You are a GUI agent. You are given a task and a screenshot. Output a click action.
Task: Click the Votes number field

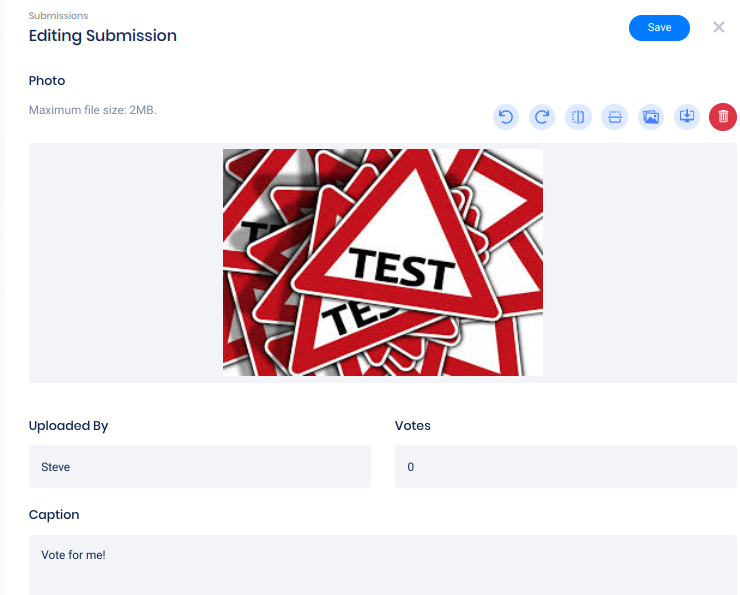[x=565, y=467]
